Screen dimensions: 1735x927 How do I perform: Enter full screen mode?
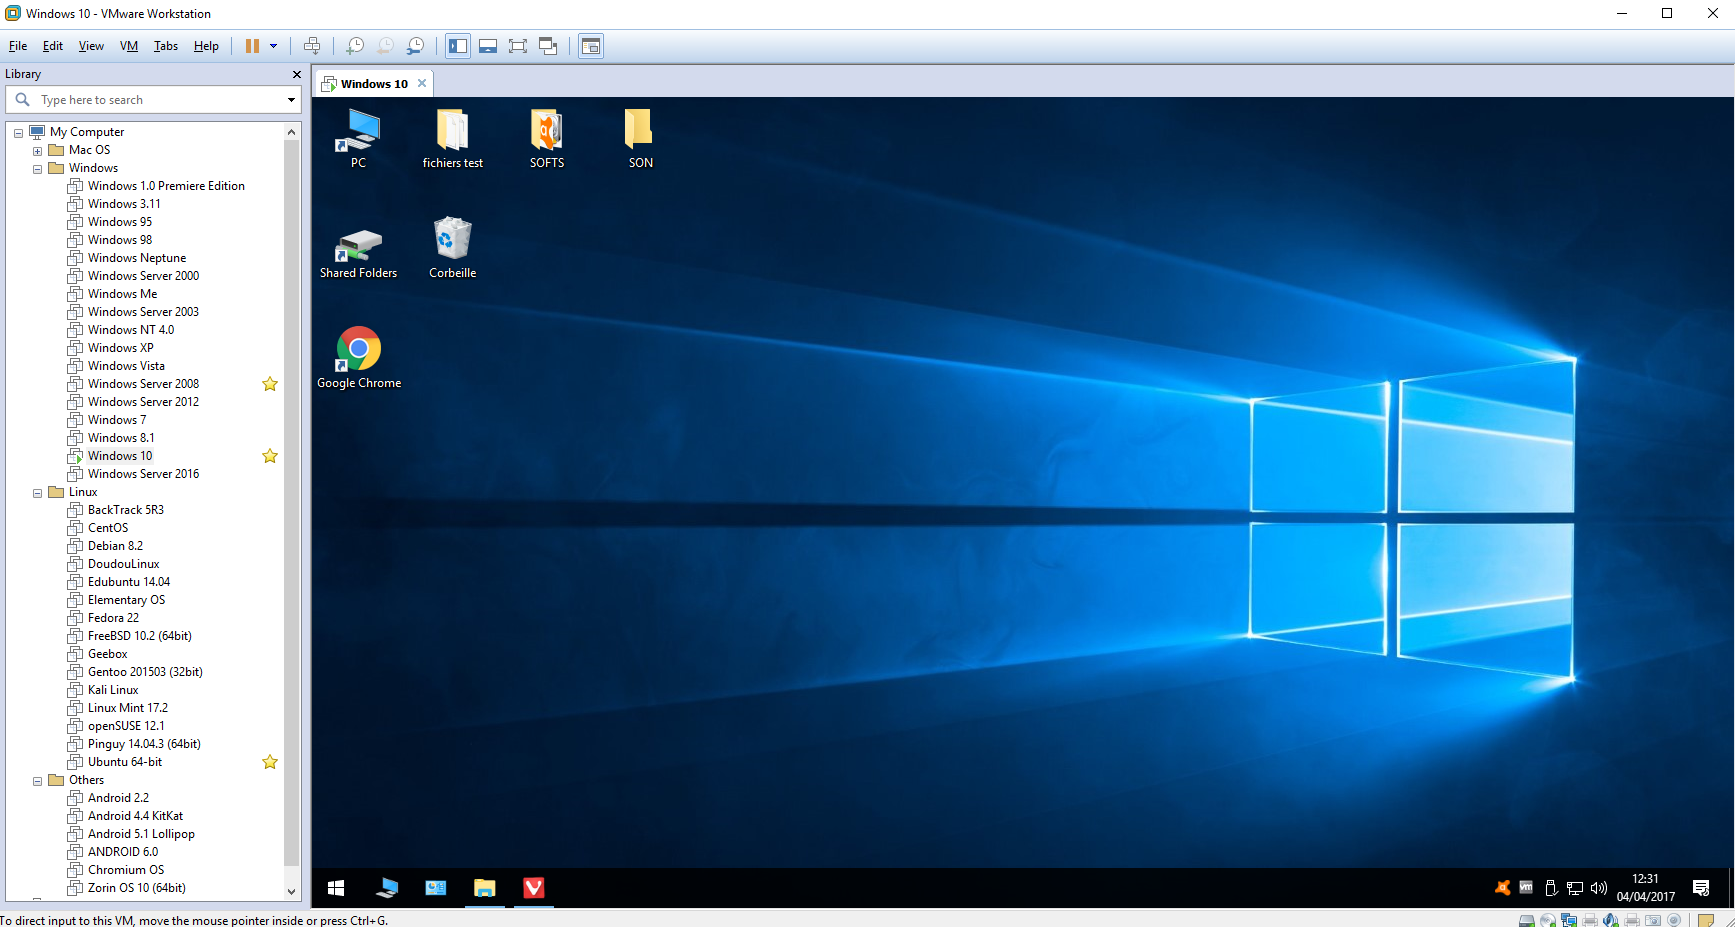(518, 46)
